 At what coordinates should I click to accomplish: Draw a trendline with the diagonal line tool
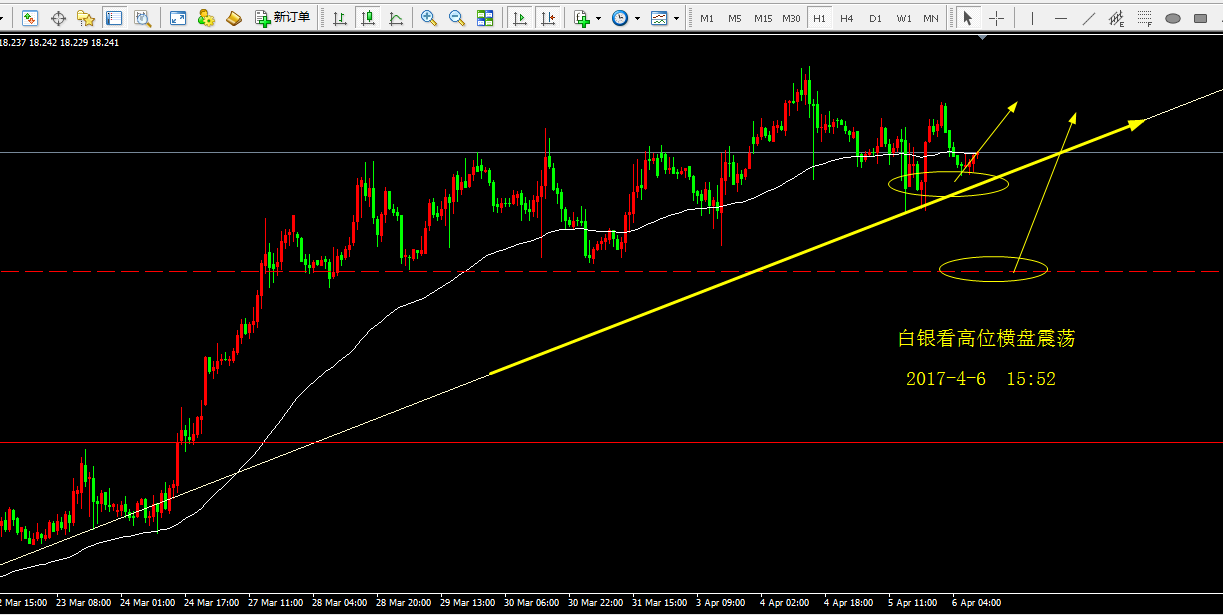(1089, 18)
